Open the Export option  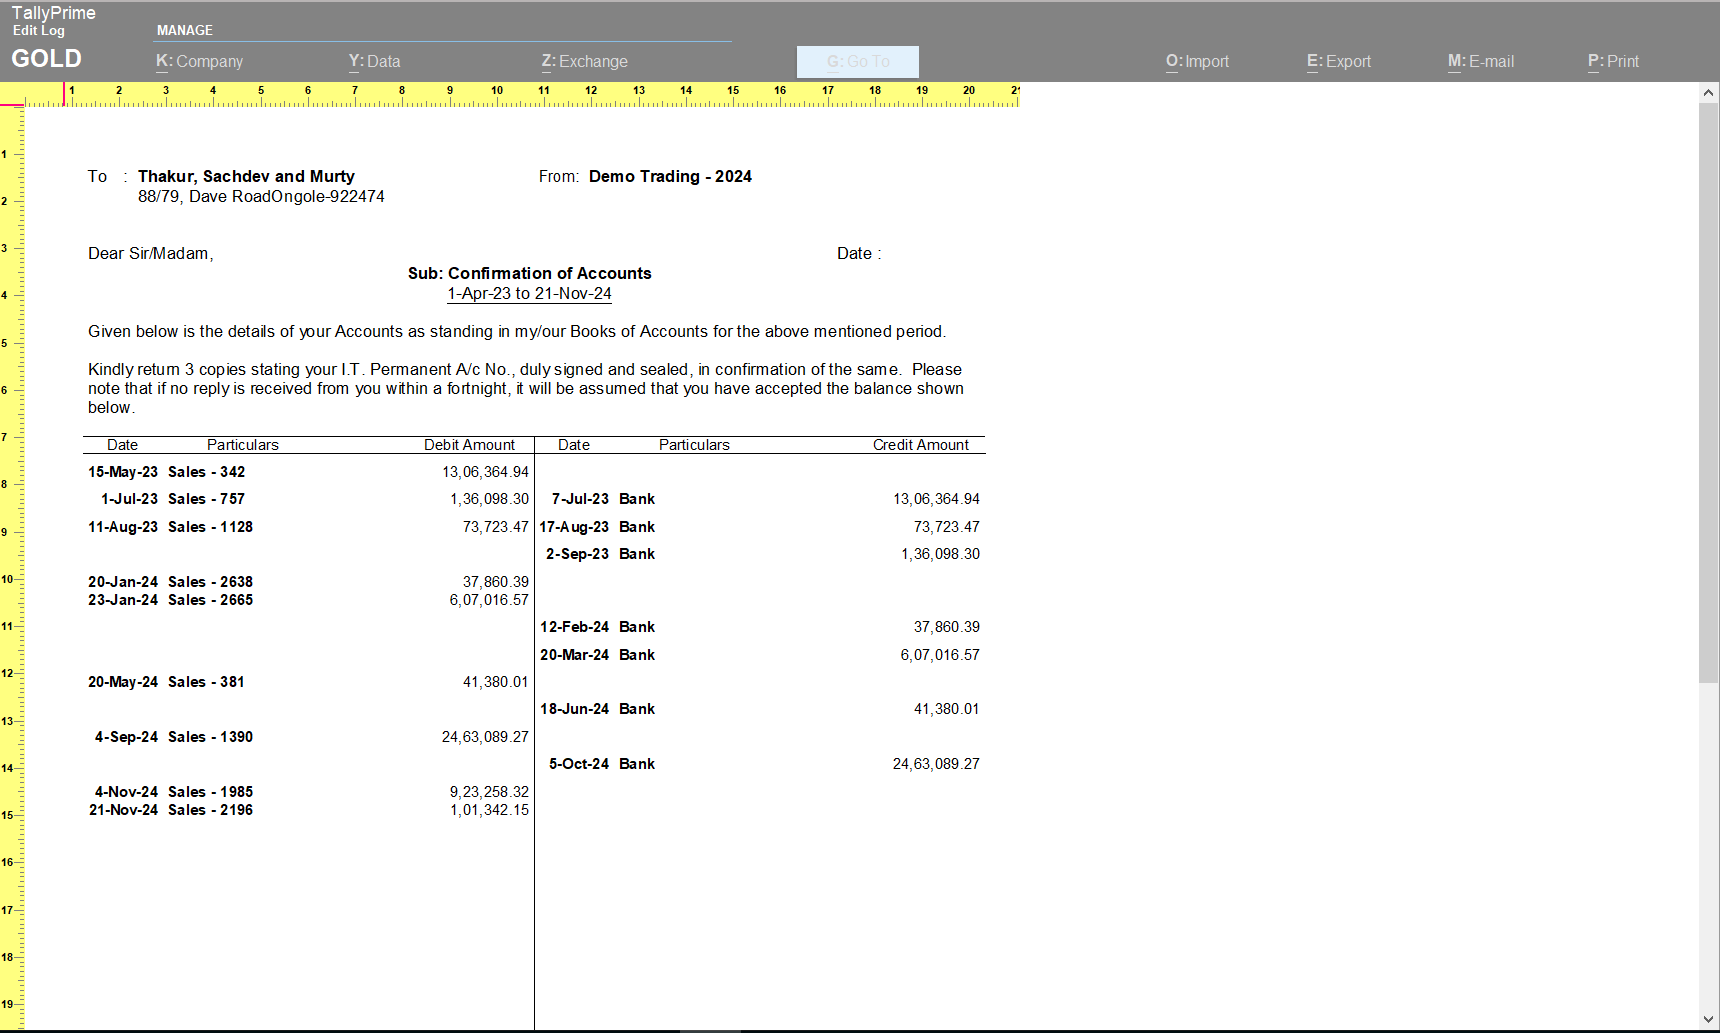click(1338, 61)
